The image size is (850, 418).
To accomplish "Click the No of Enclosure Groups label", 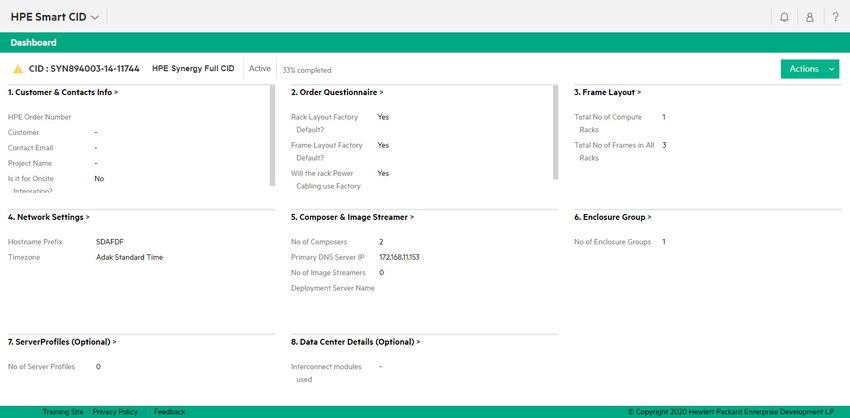I will coord(613,242).
